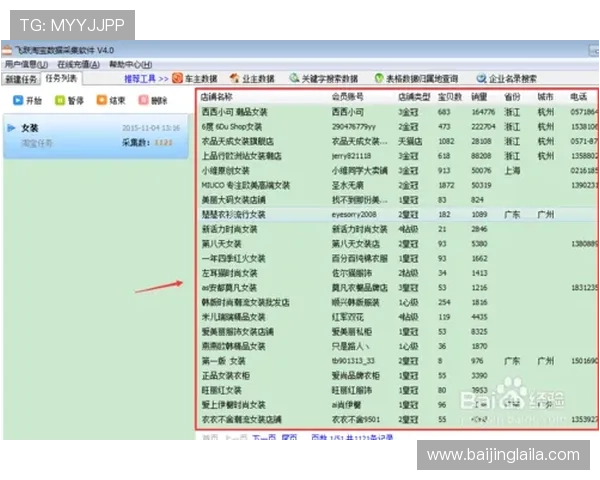600x480 pixels.
Task: Click the 结束 stop task icon
Action: pyautogui.click(x=101, y=100)
